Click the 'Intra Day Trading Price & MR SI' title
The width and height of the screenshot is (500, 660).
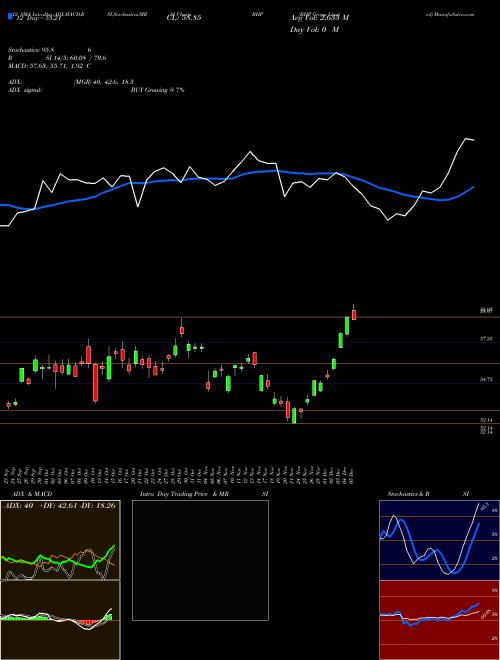click(x=204, y=494)
